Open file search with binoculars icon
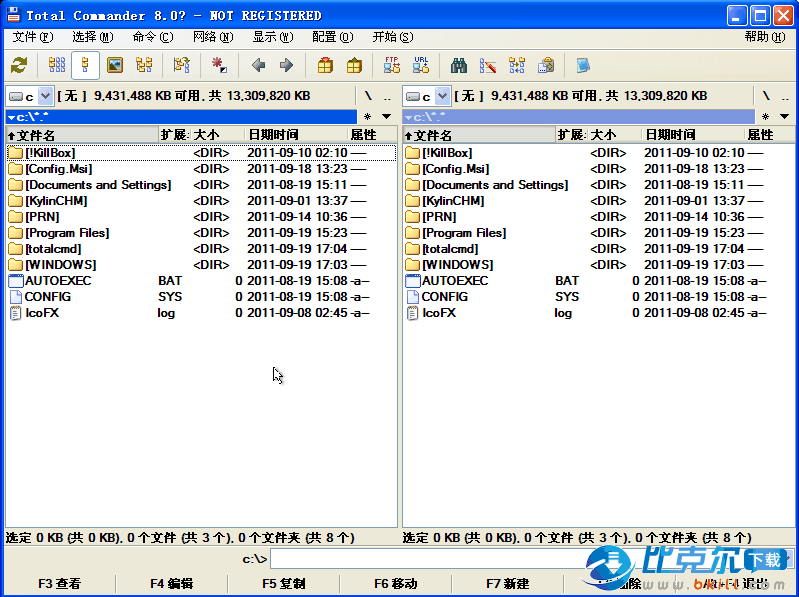The height and width of the screenshot is (597, 799). click(x=459, y=66)
